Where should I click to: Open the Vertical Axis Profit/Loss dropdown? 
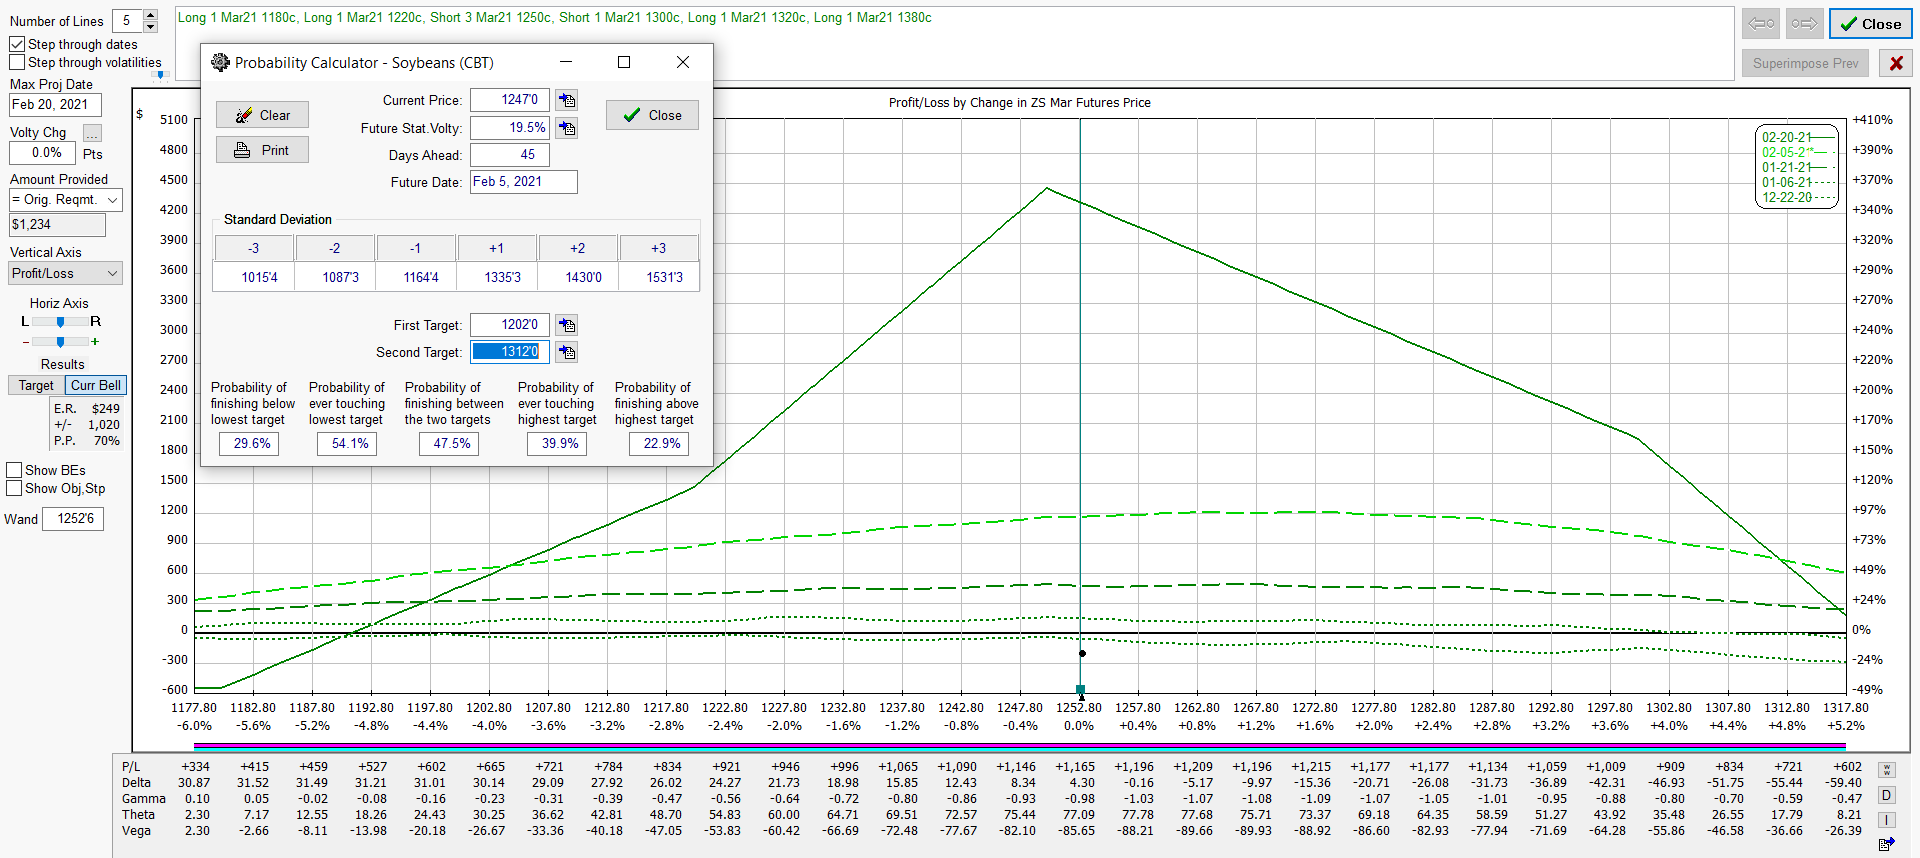coord(66,273)
